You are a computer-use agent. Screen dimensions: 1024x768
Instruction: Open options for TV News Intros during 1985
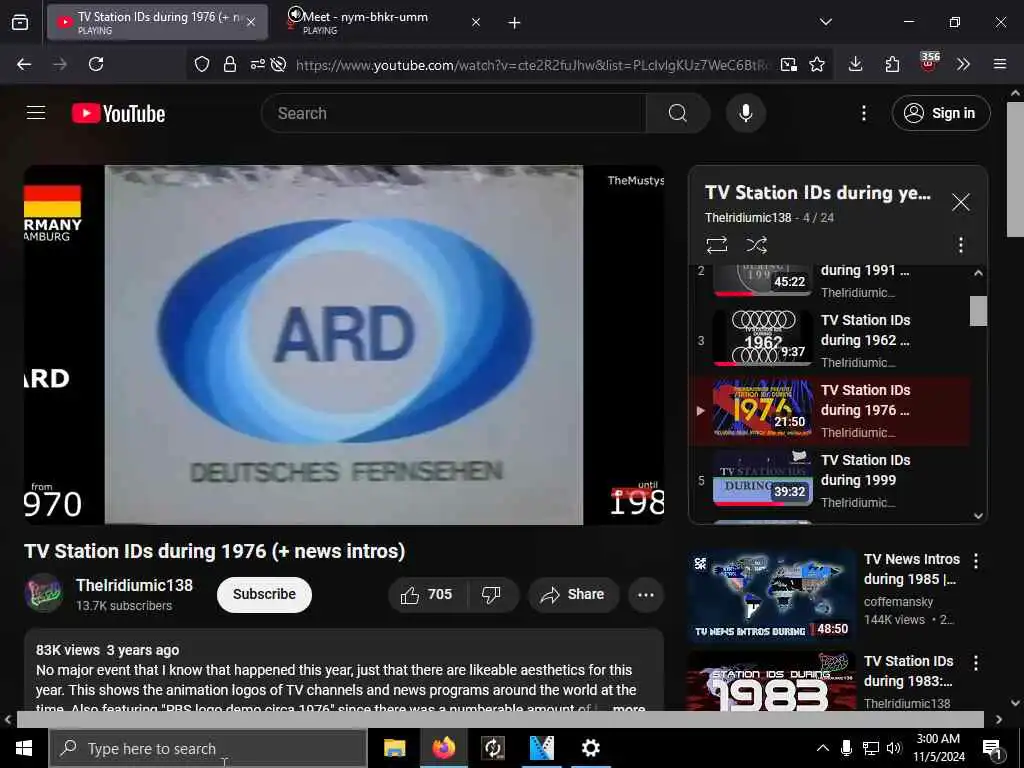976,560
